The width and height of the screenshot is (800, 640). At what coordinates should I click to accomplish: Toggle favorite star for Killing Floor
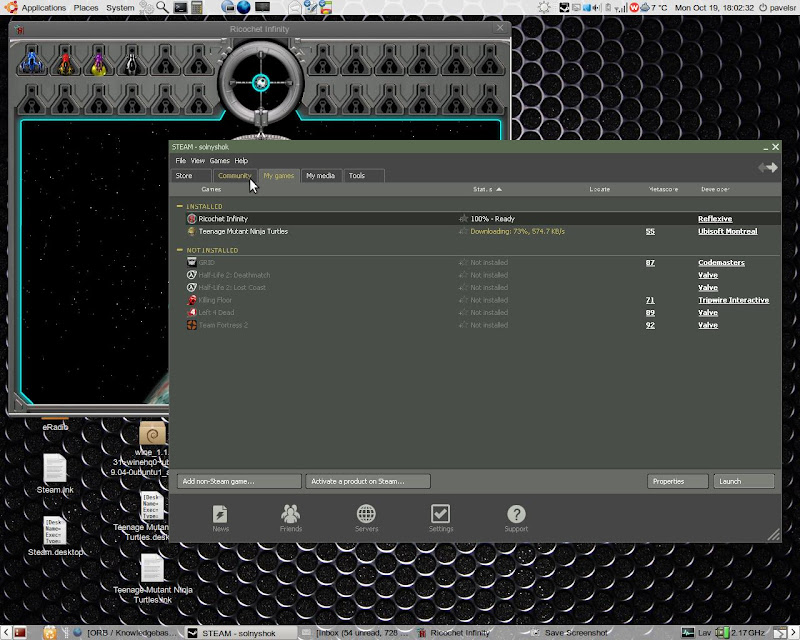click(x=463, y=300)
